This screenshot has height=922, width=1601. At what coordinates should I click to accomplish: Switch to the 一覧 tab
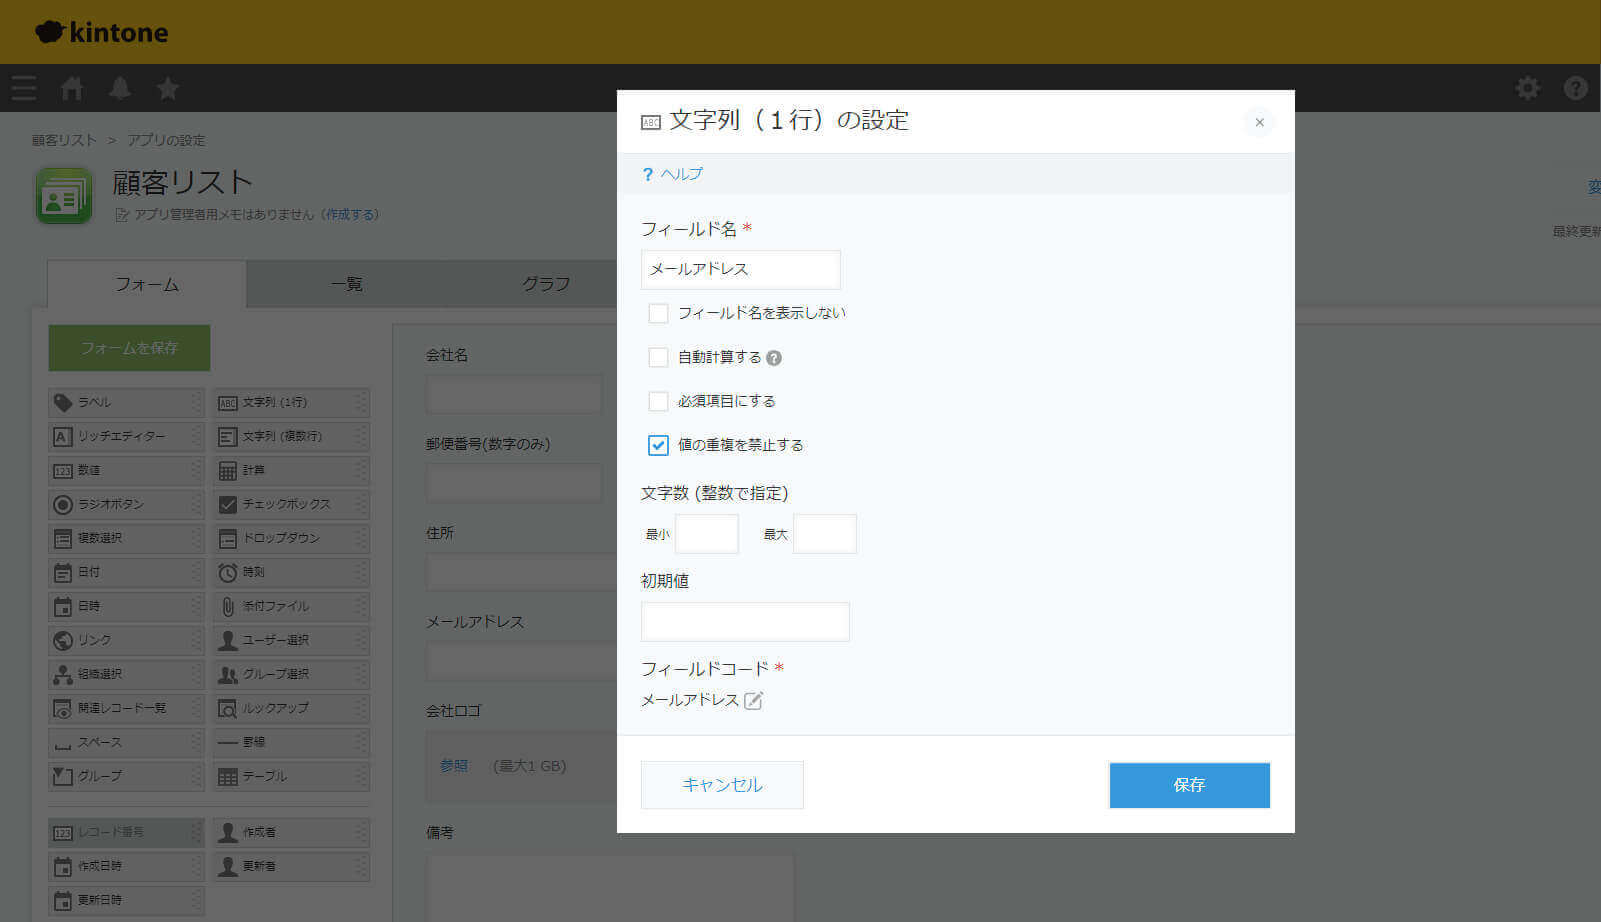pos(346,284)
